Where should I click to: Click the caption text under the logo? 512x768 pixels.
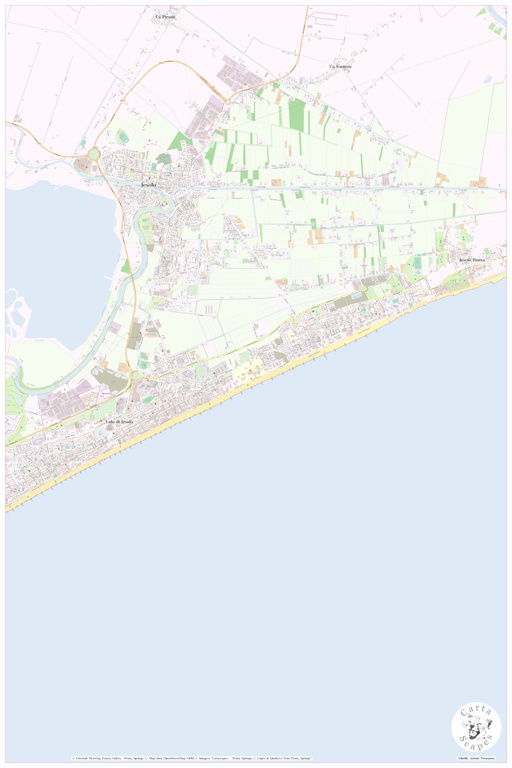476,758
